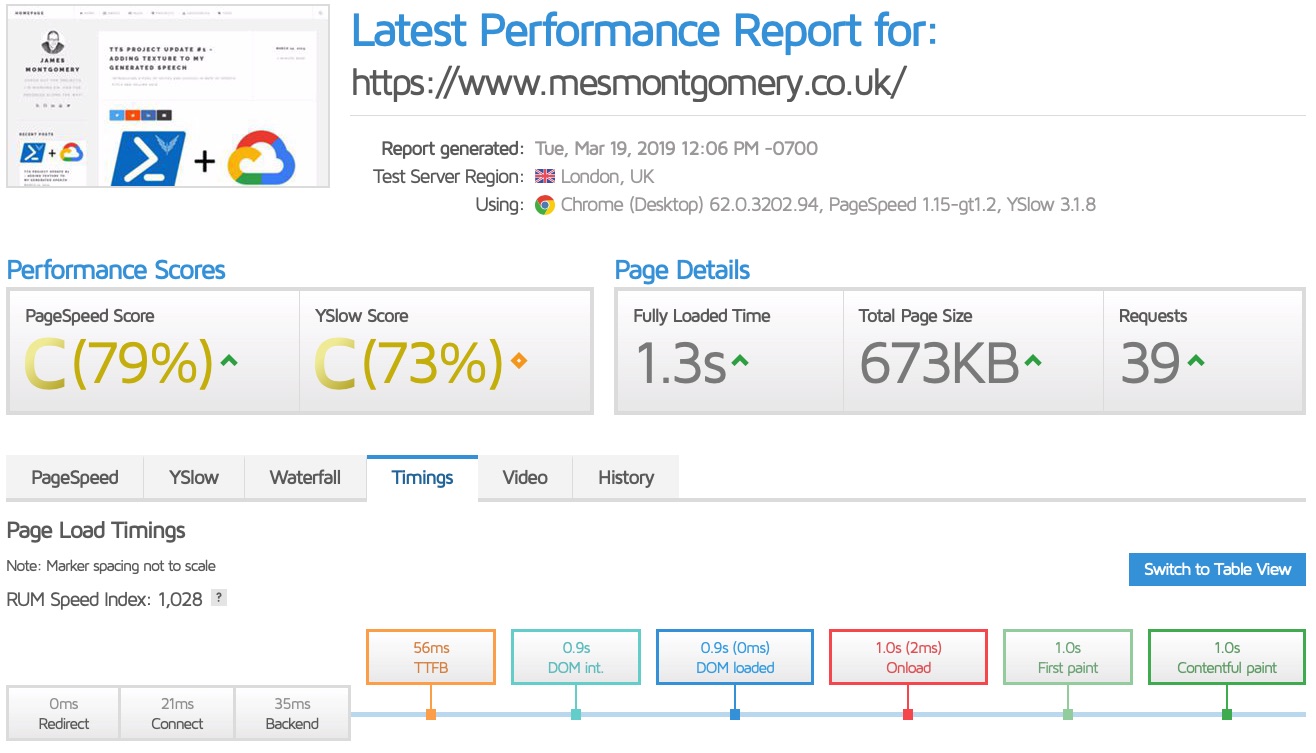The image size is (1316, 753).
Task: Click the green arrow next to 673KB
Action: (1032, 361)
